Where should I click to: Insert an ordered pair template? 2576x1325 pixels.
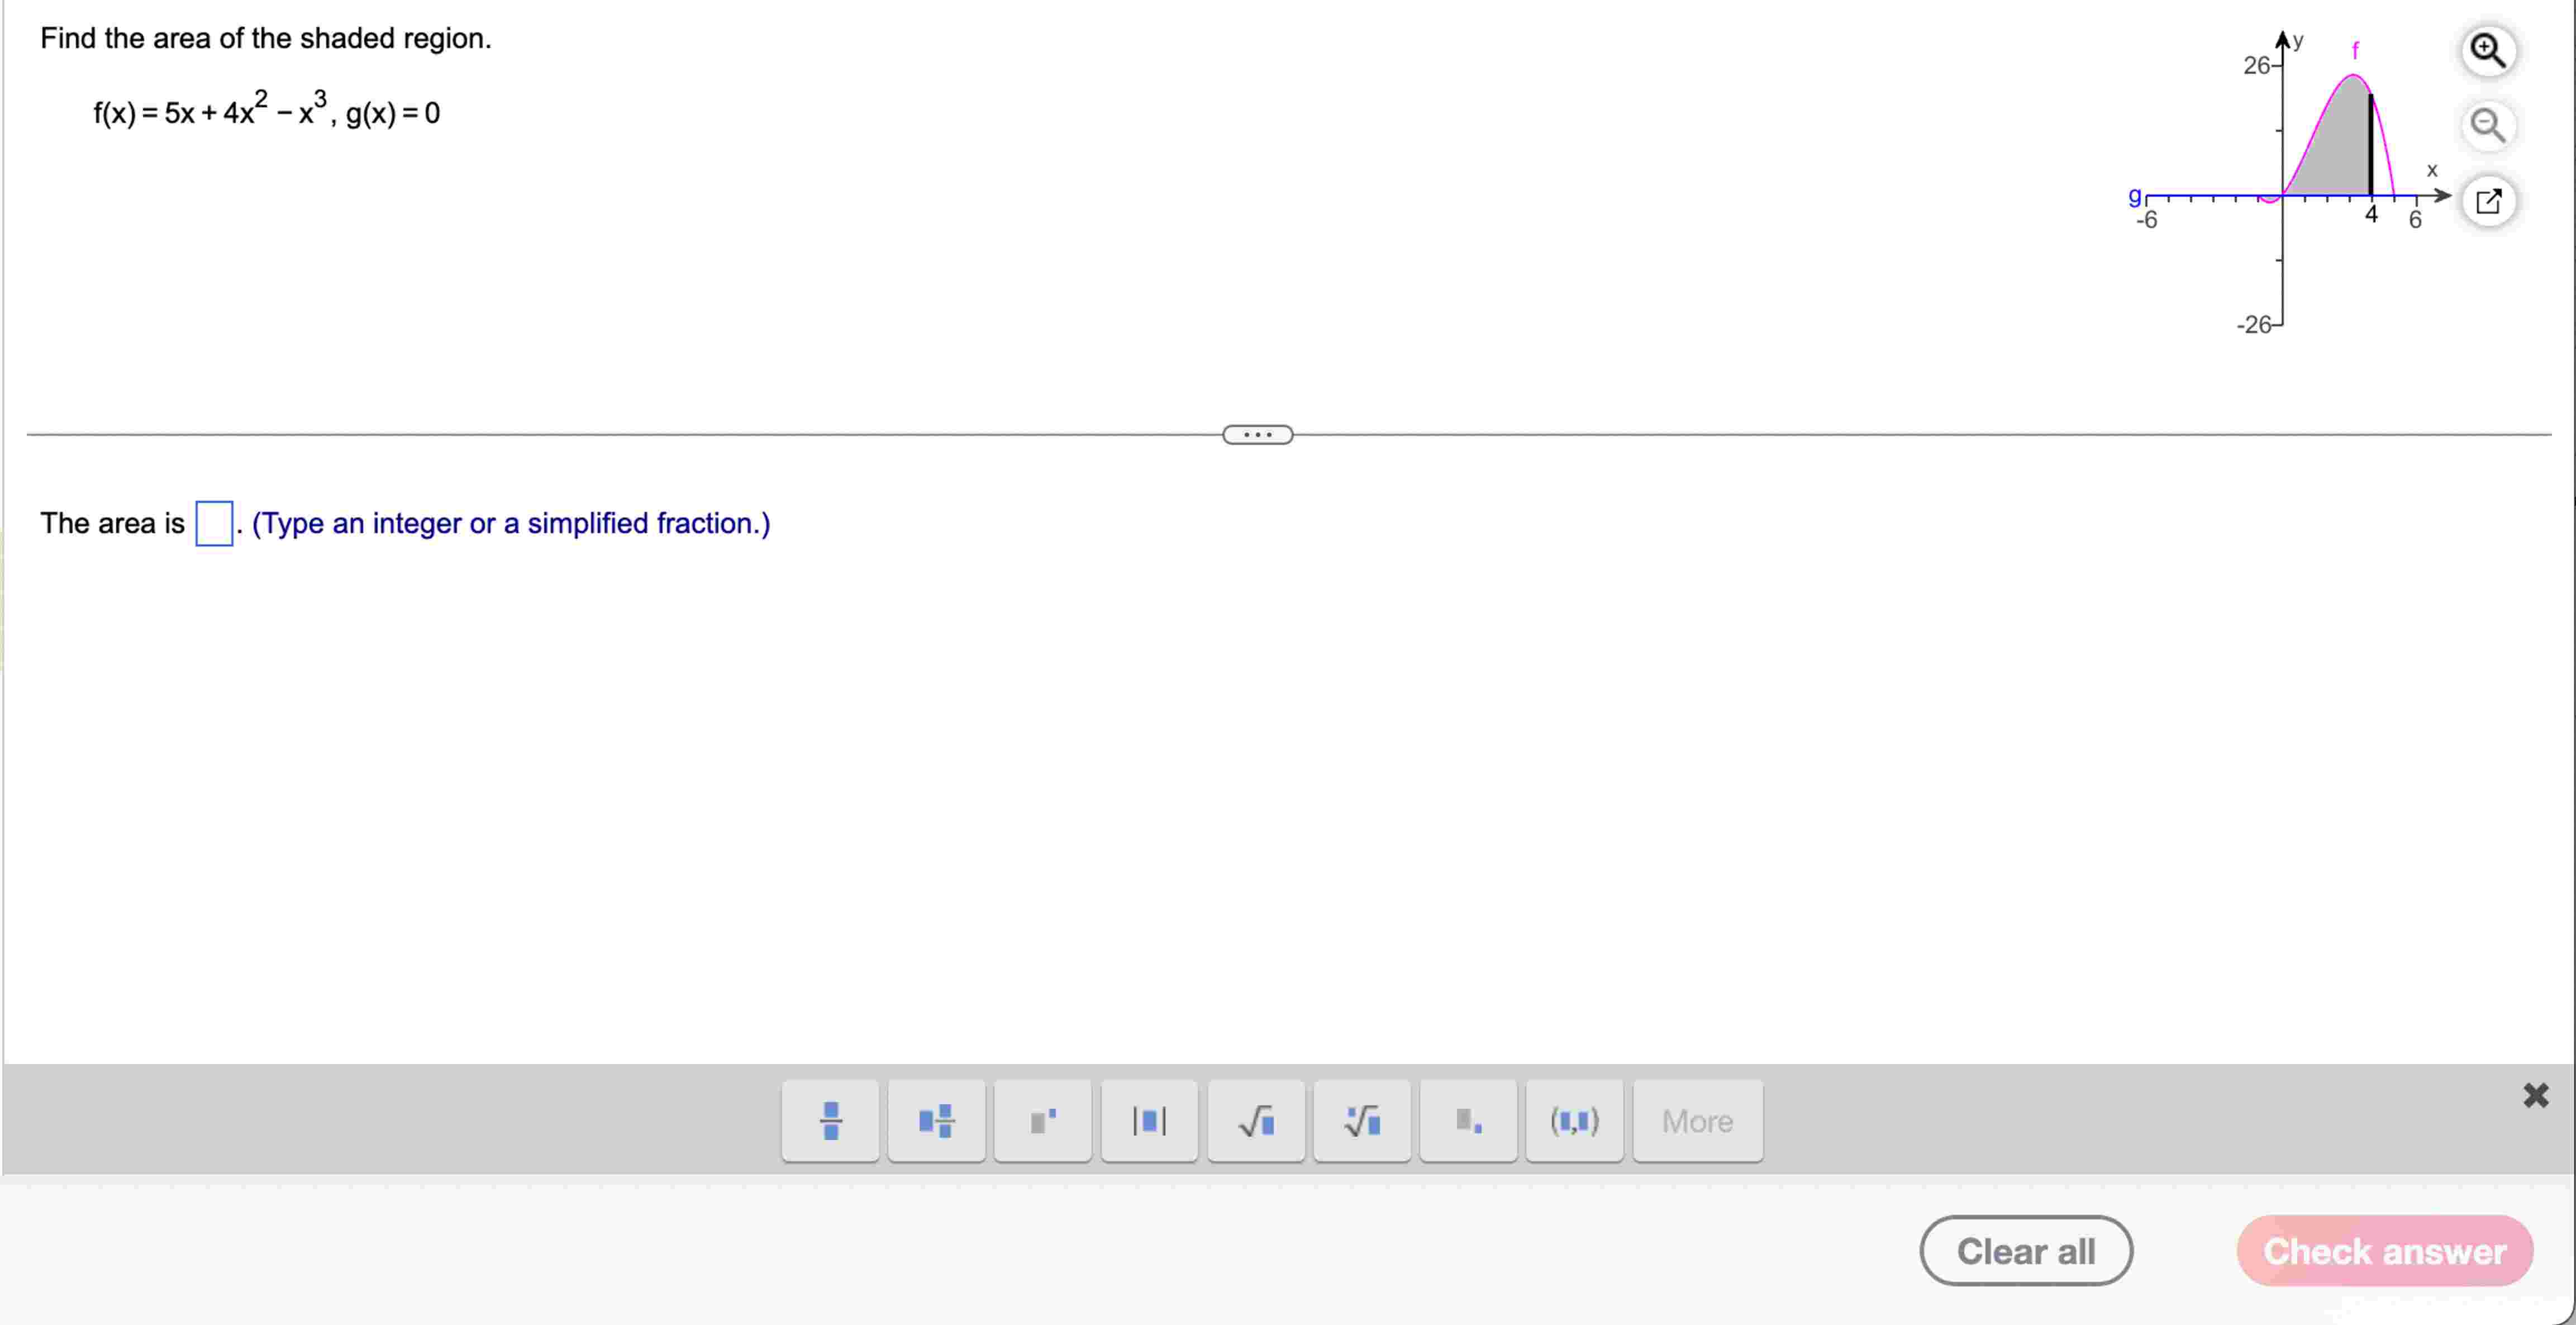click(x=1574, y=1121)
